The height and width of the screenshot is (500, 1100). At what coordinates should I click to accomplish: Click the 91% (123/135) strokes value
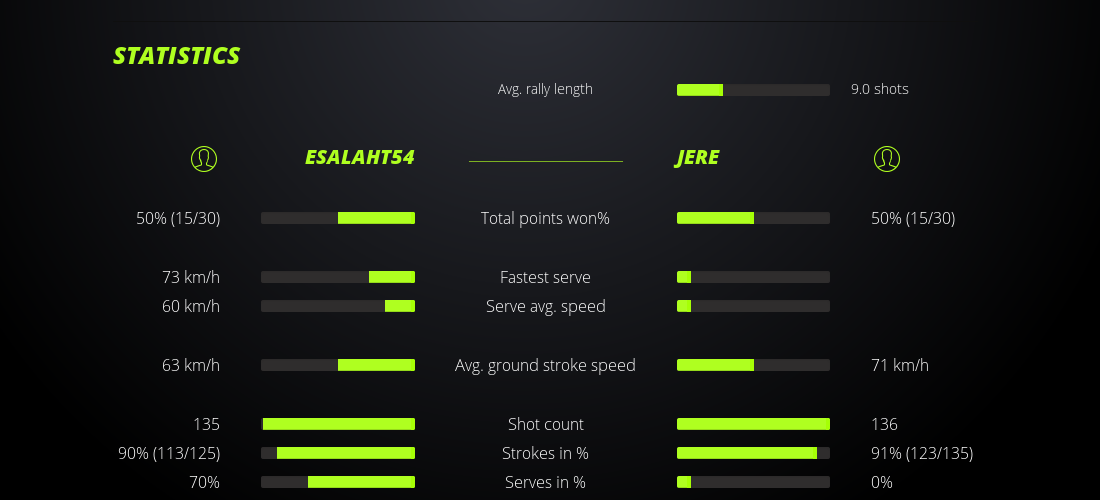click(922, 453)
